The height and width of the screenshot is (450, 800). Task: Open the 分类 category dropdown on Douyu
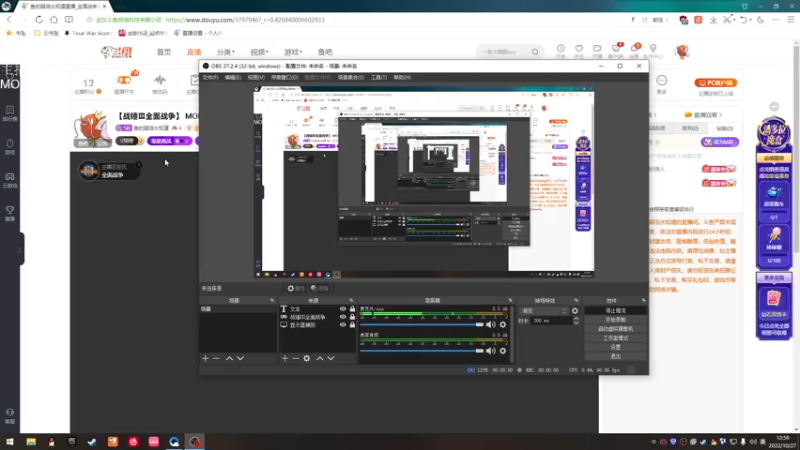(226, 52)
